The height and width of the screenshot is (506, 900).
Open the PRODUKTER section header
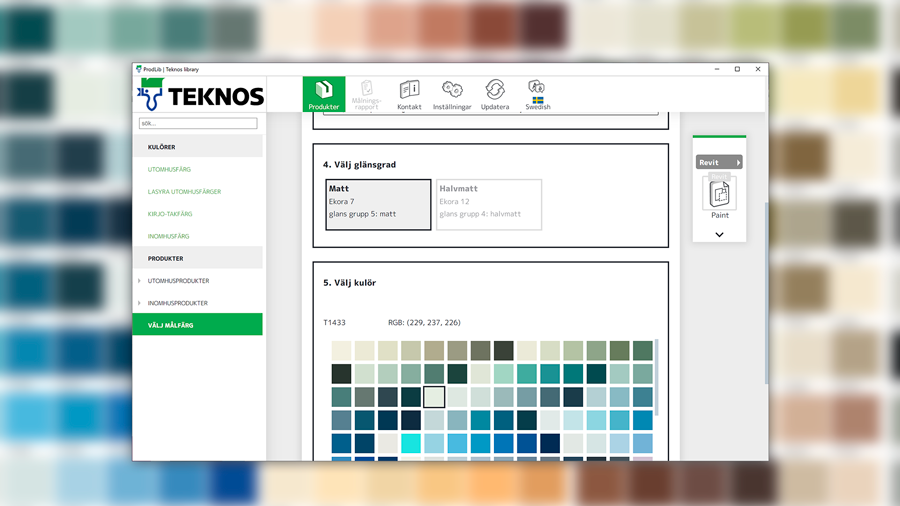click(x=198, y=258)
